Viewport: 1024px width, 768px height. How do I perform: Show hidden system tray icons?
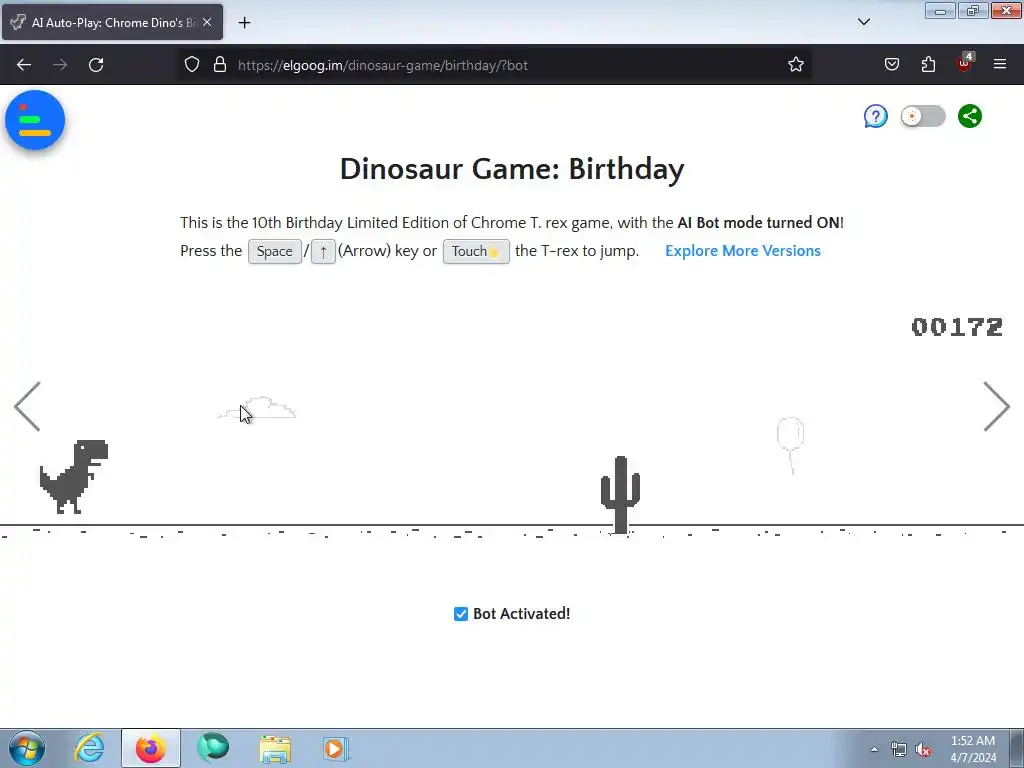tap(874, 749)
